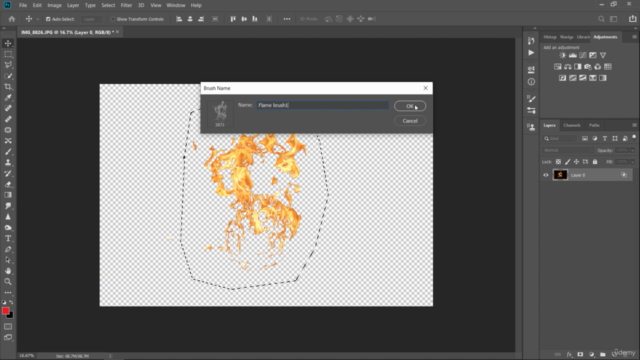This screenshot has width=640, height=360.
Task: Switch to the Paths tab
Action: [x=594, y=125]
